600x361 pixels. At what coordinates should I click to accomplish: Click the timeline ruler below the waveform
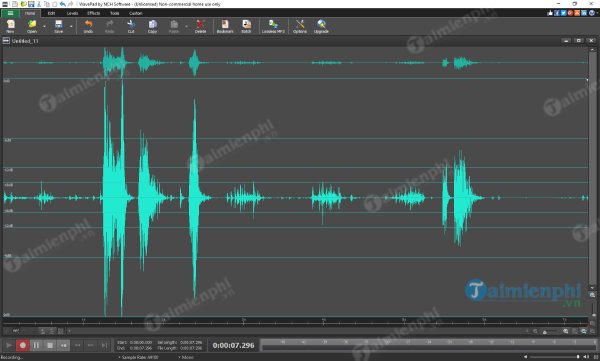click(295, 321)
